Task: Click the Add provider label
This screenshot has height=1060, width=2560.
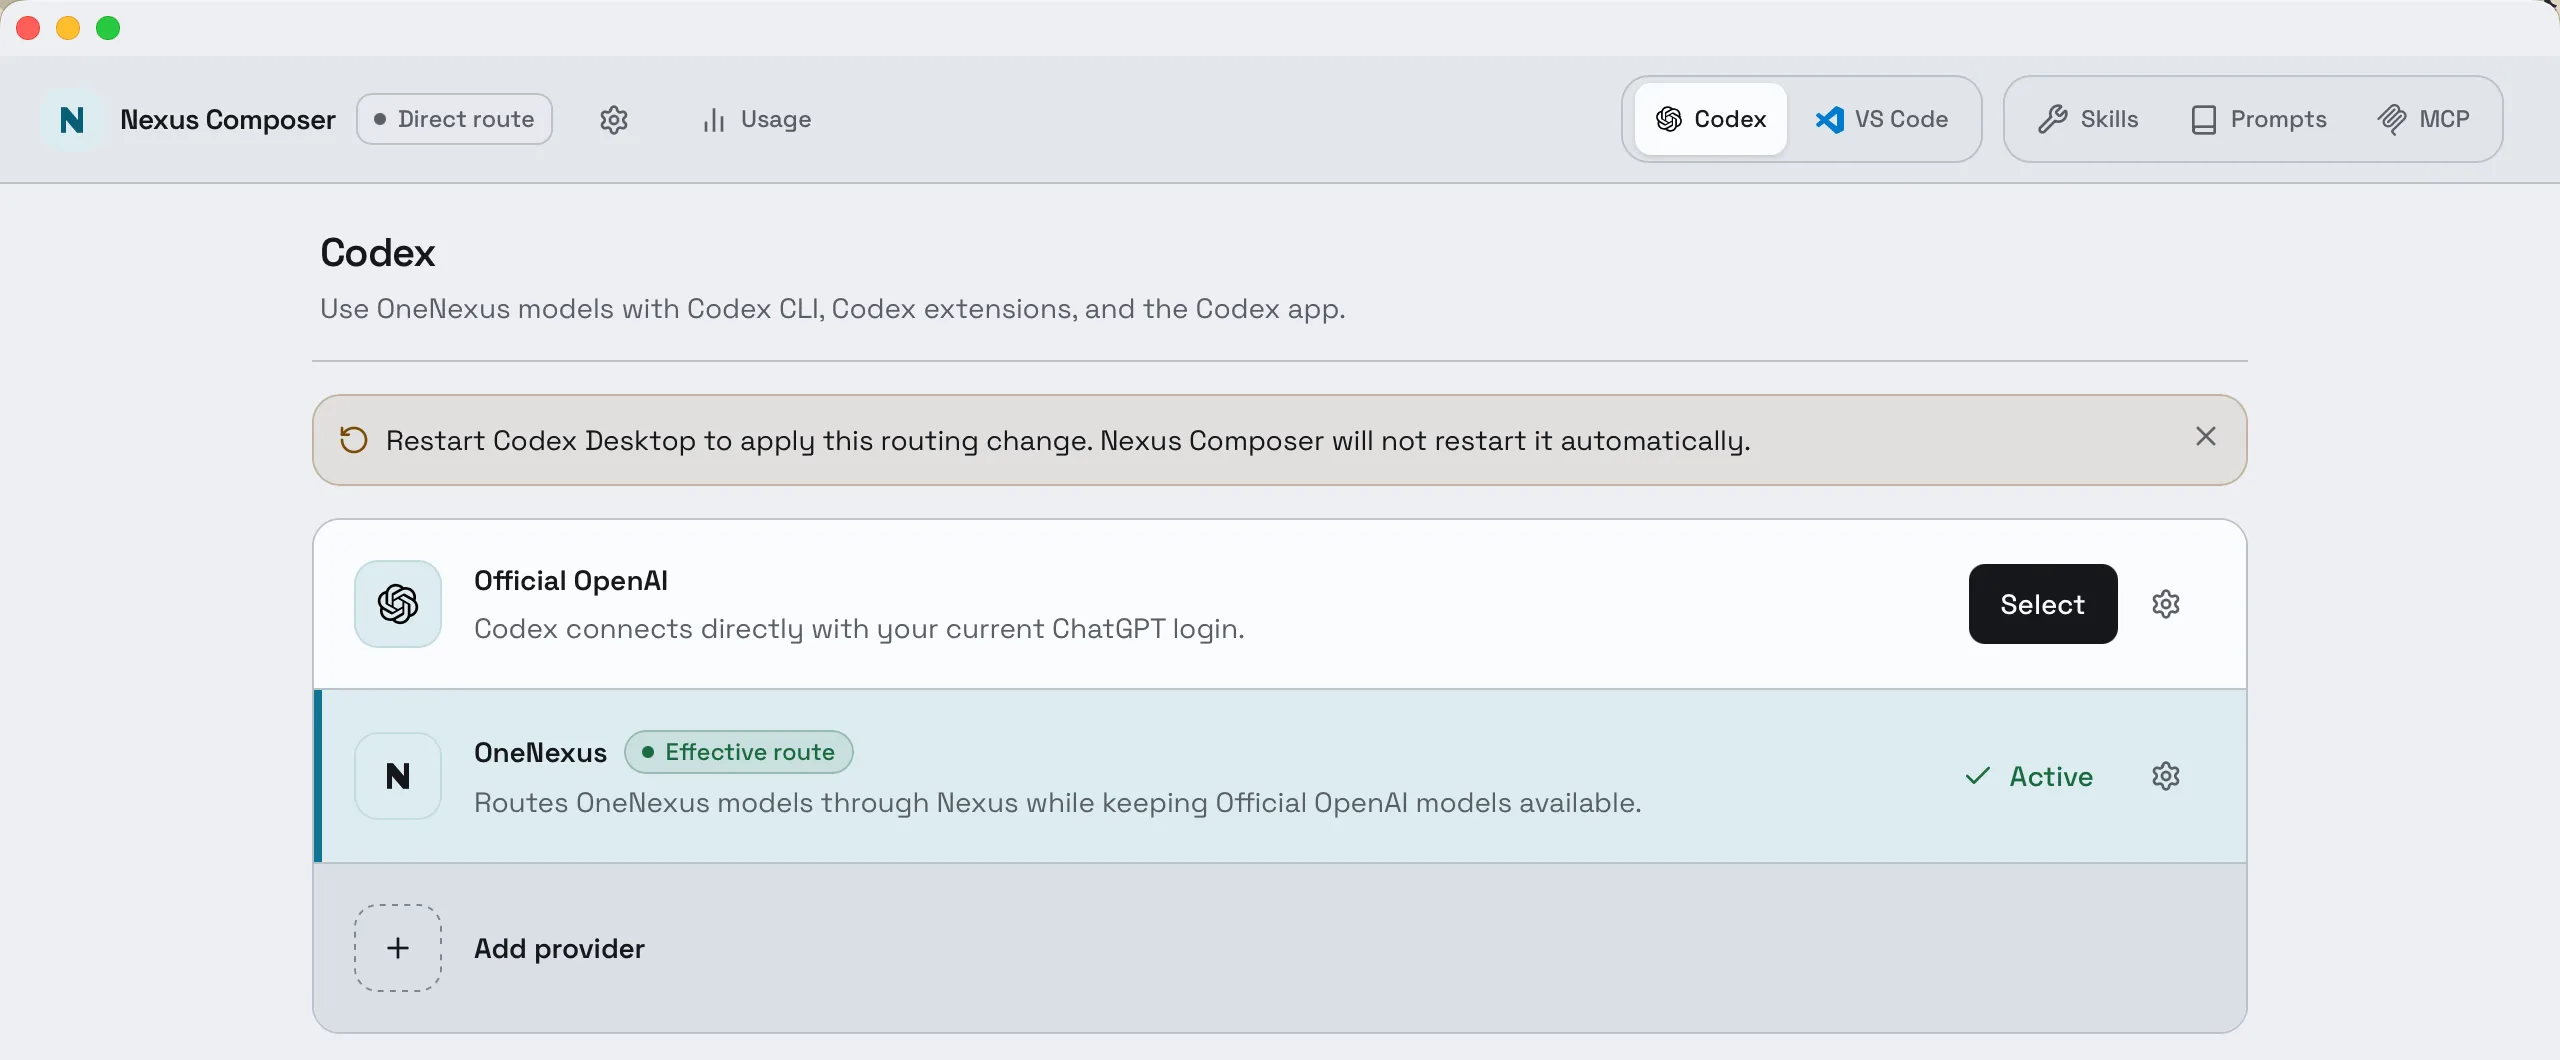Action: pos(559,948)
